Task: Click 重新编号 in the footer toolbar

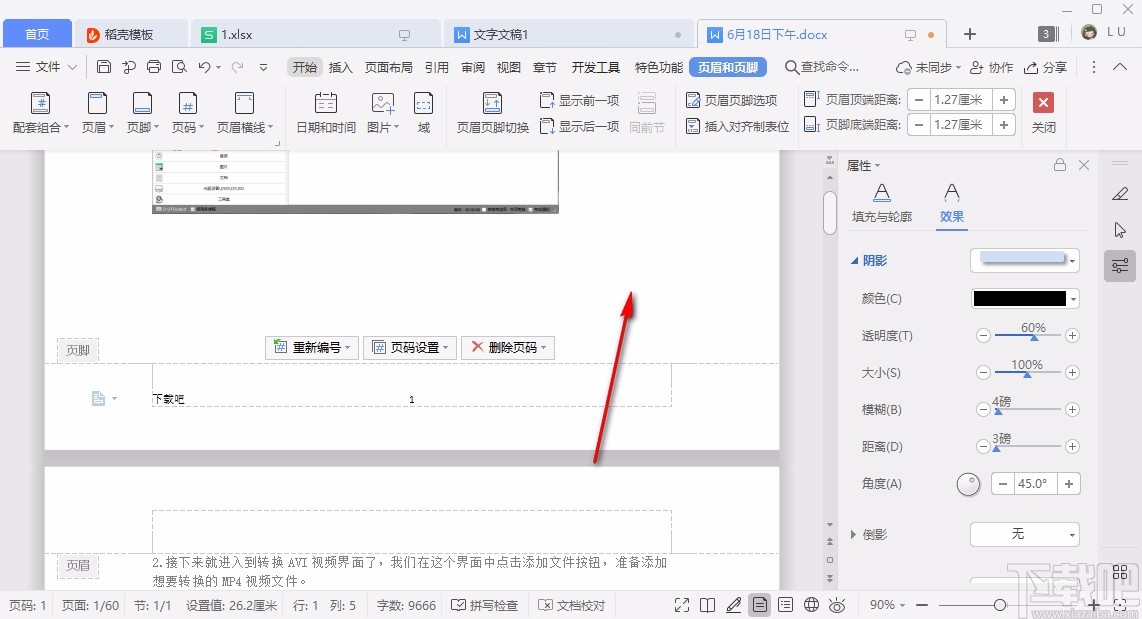Action: tap(311, 347)
